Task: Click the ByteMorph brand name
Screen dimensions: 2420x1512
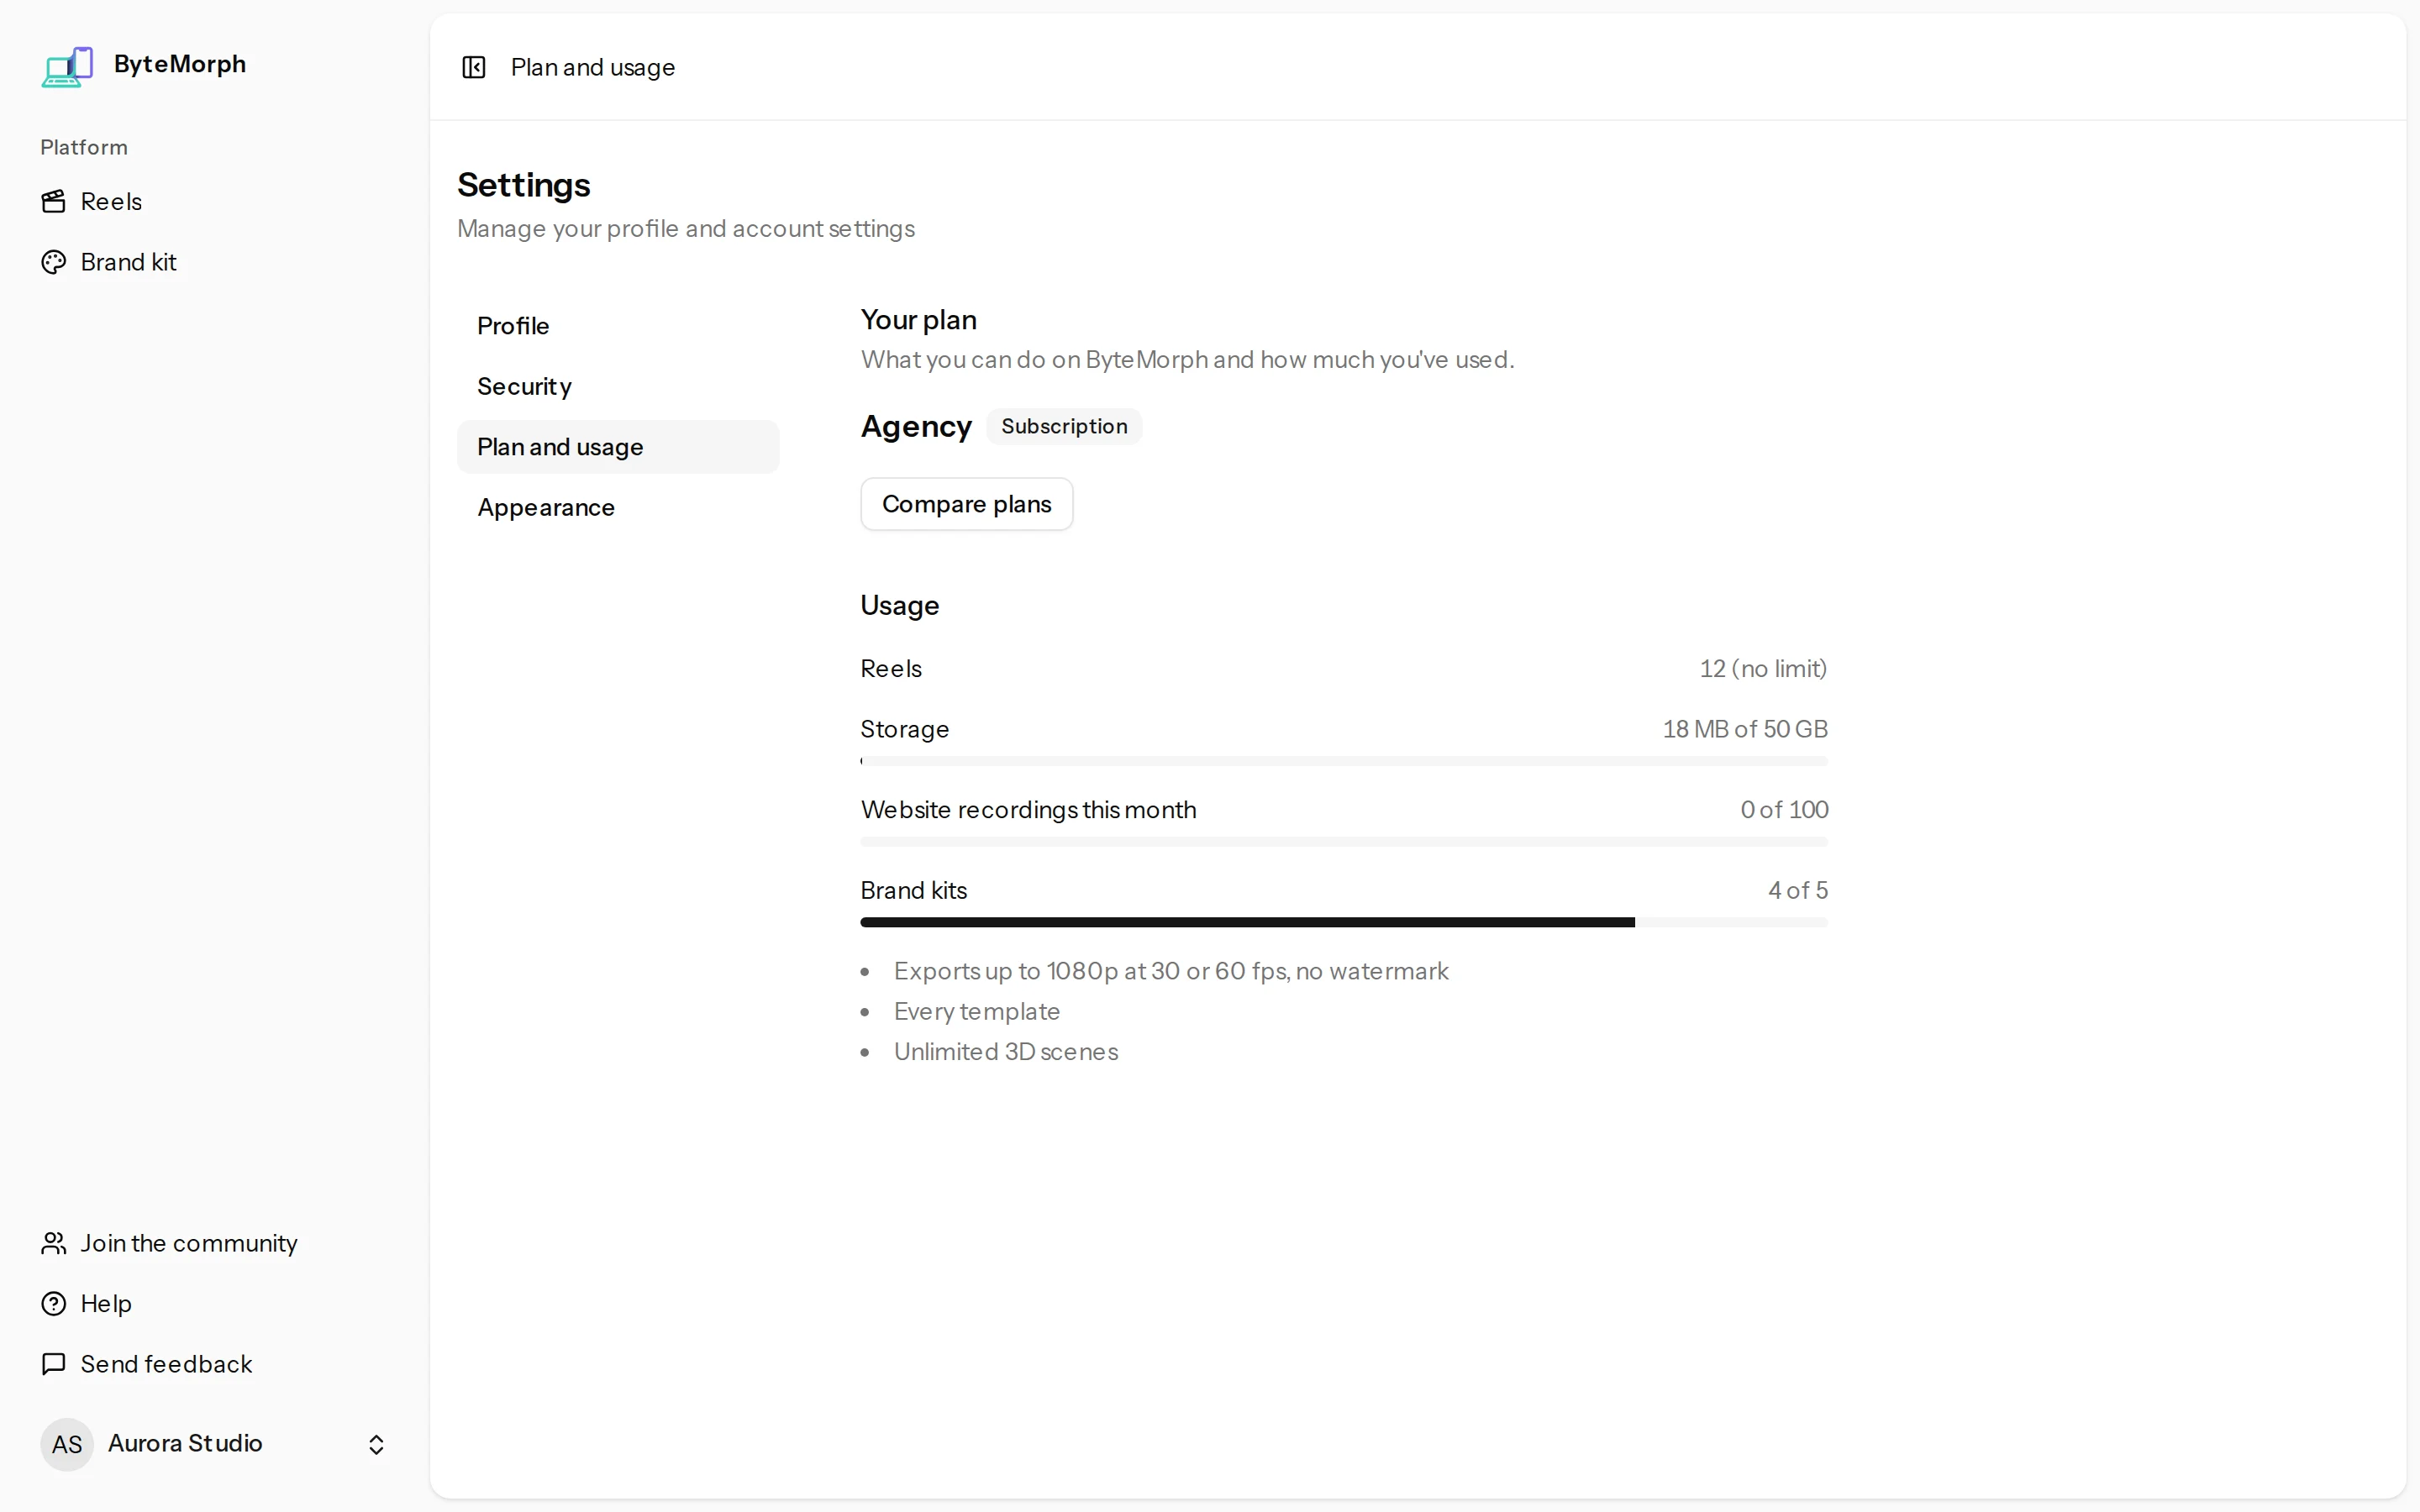Action: click(180, 64)
